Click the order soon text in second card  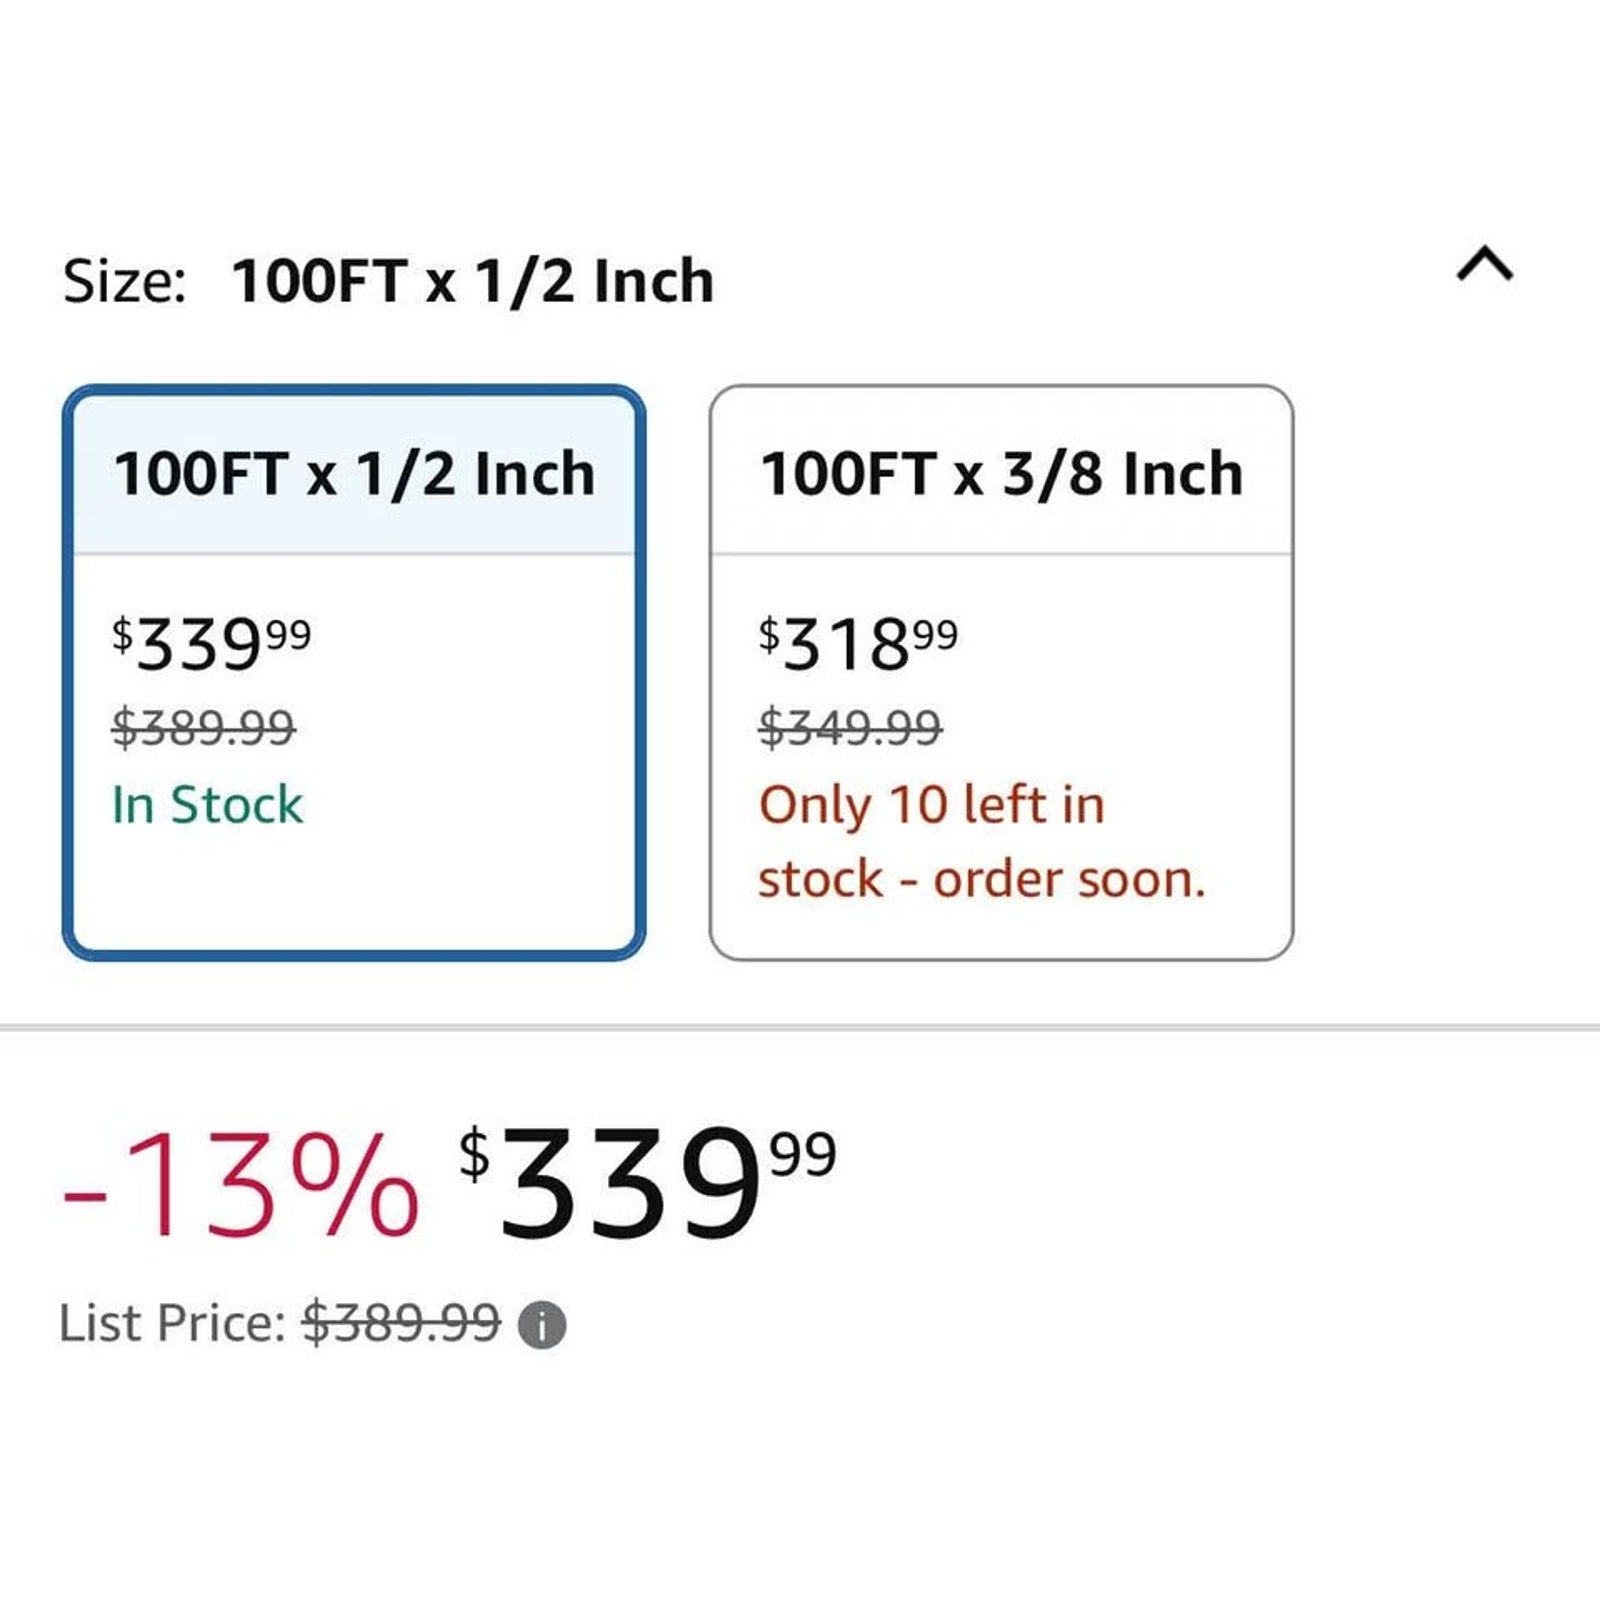(1070, 880)
